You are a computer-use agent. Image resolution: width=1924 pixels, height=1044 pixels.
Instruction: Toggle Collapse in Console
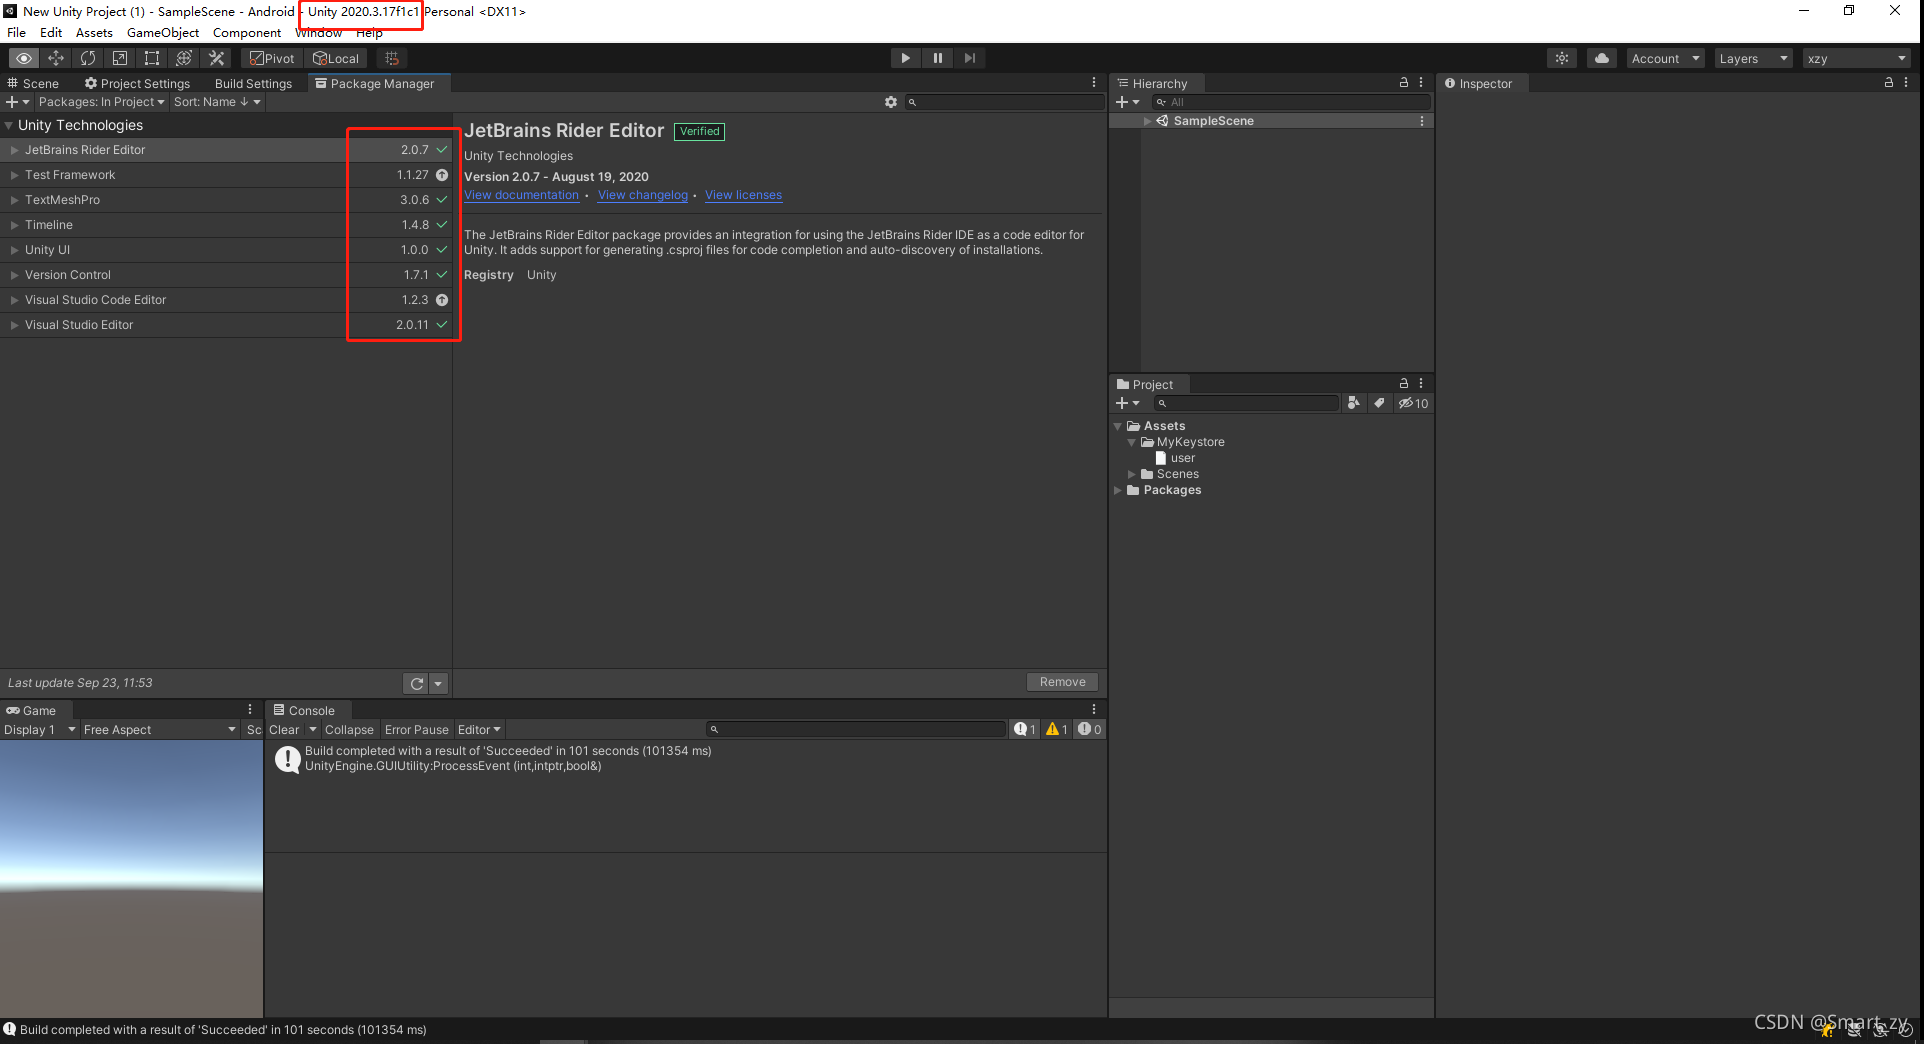349,730
